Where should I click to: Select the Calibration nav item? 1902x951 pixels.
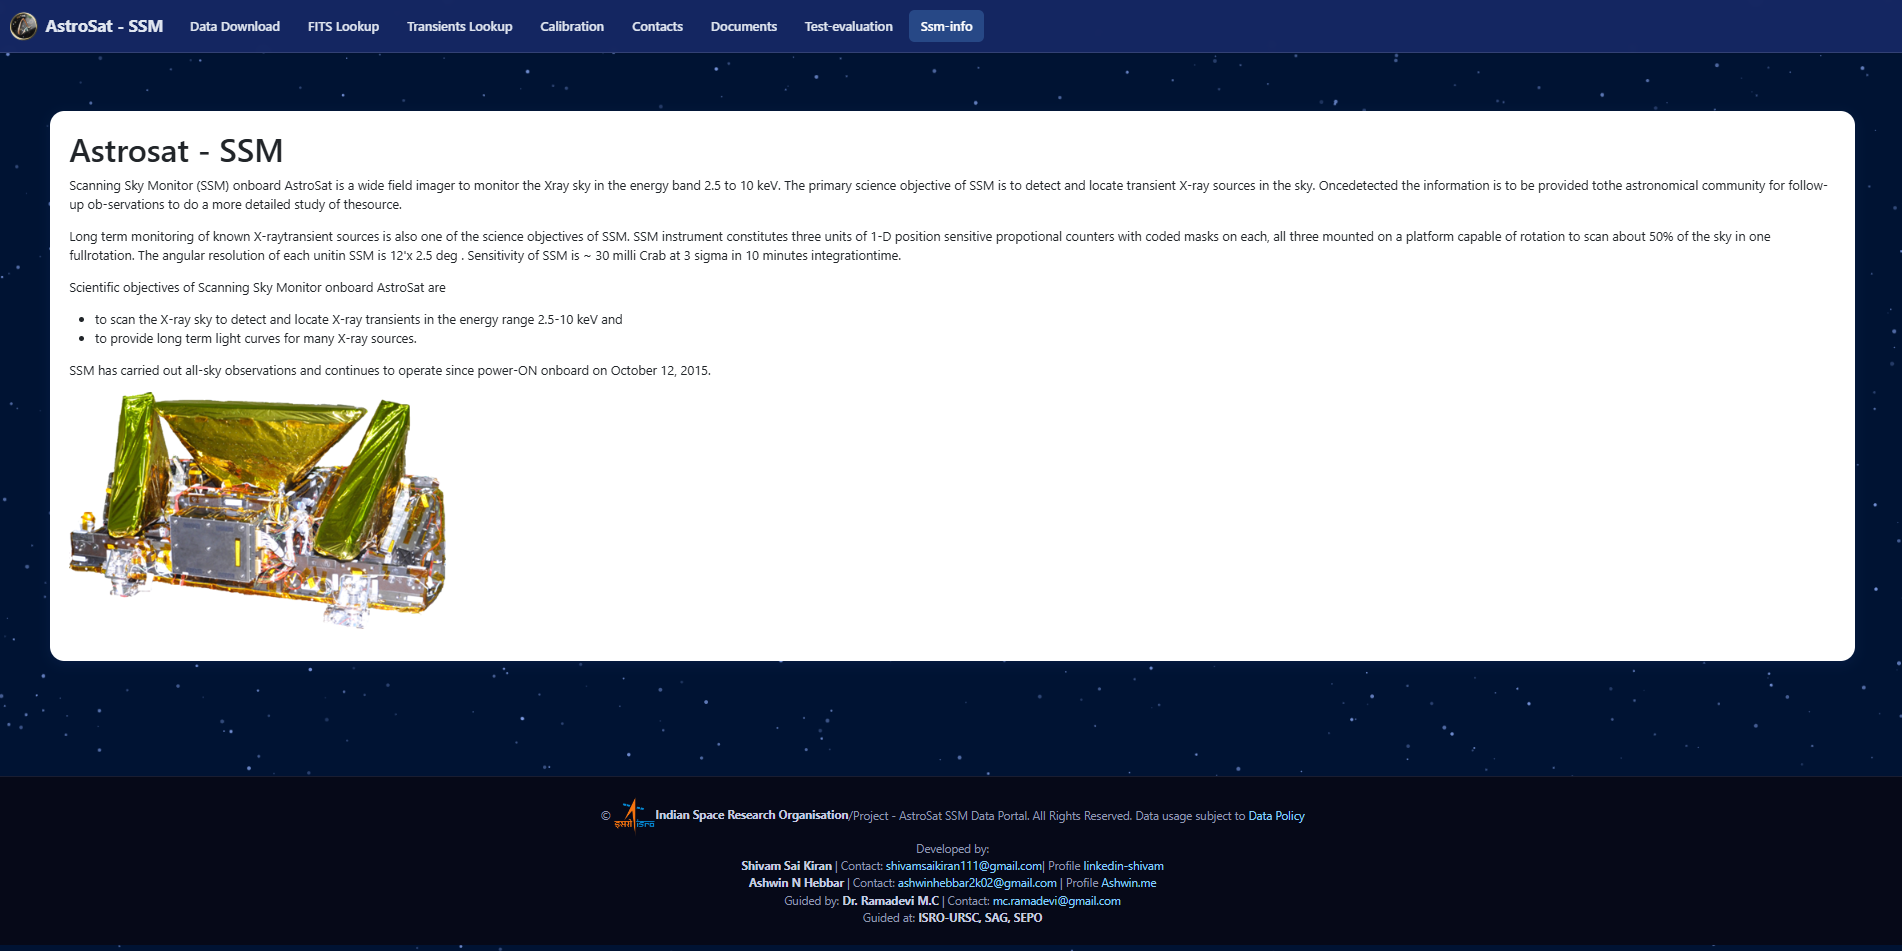[x=572, y=26]
